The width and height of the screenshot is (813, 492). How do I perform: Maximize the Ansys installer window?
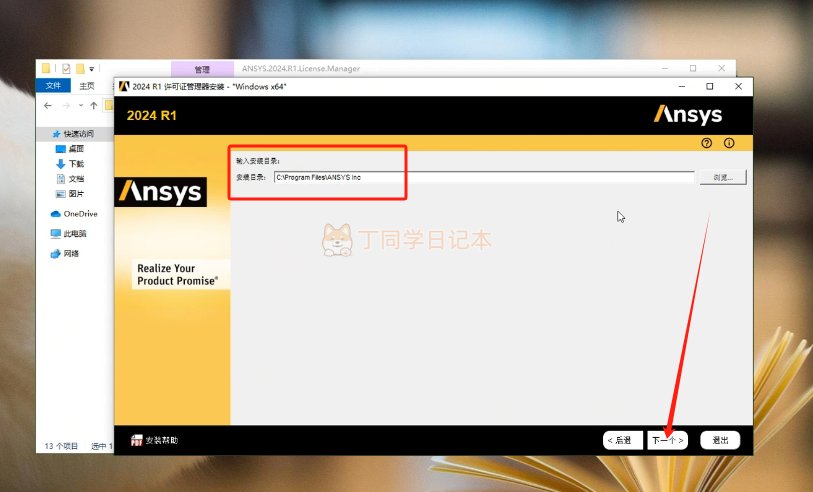[710, 87]
